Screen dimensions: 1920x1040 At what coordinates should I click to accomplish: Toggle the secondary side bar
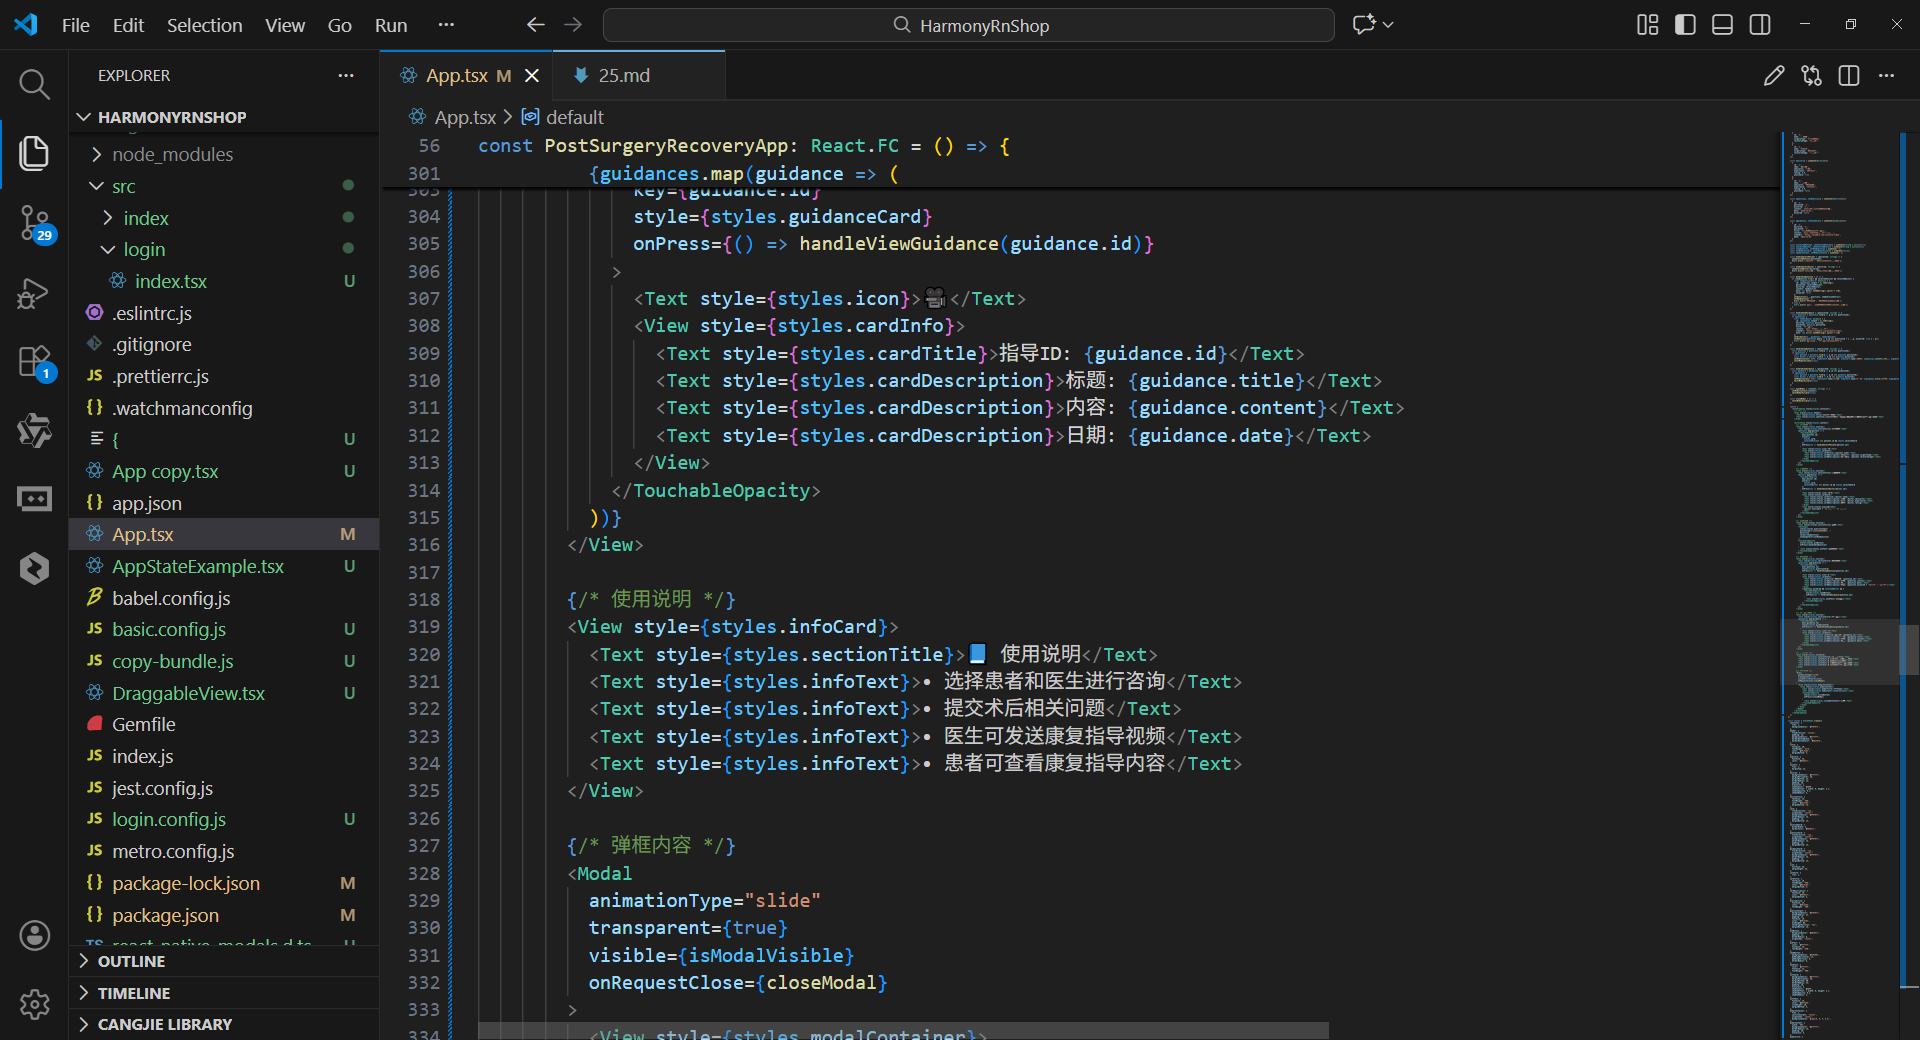(1760, 25)
